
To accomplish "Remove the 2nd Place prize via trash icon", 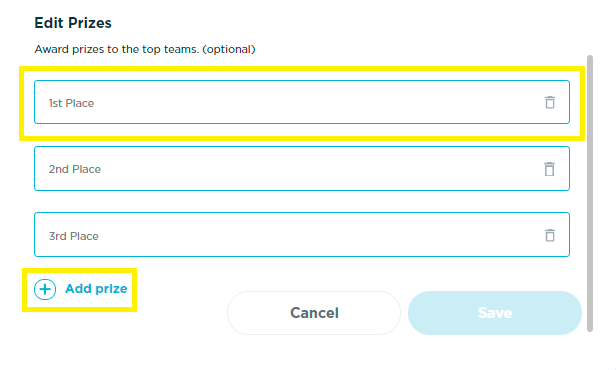I will [x=549, y=169].
